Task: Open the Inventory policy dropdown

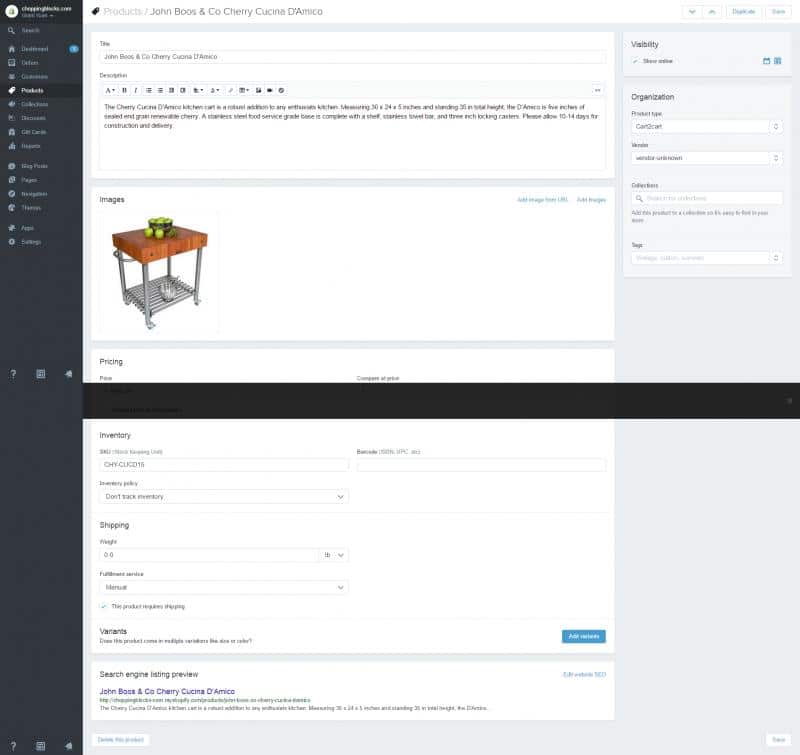Action: [x=224, y=496]
